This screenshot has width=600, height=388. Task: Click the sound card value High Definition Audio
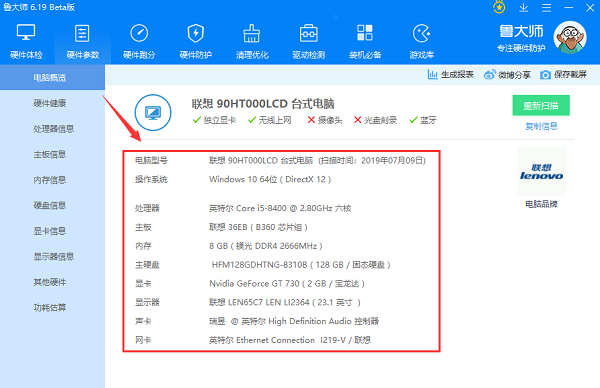pos(294,321)
